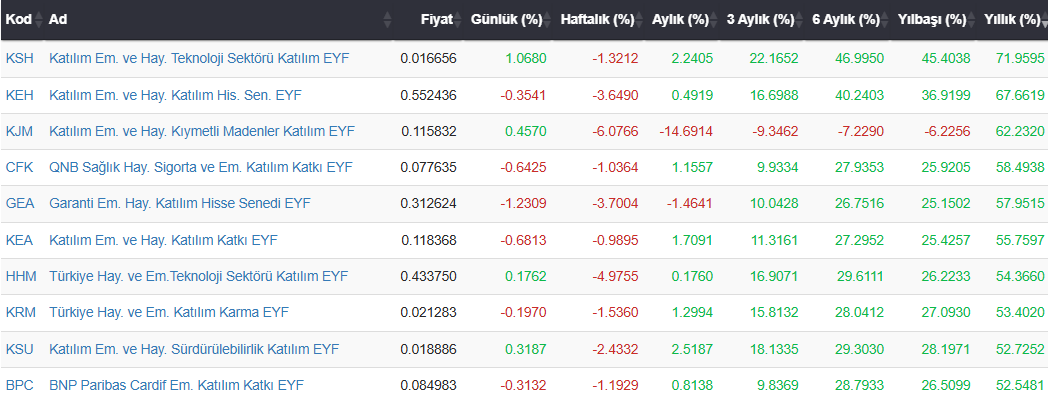Sort table by Kod column

pos(21,20)
